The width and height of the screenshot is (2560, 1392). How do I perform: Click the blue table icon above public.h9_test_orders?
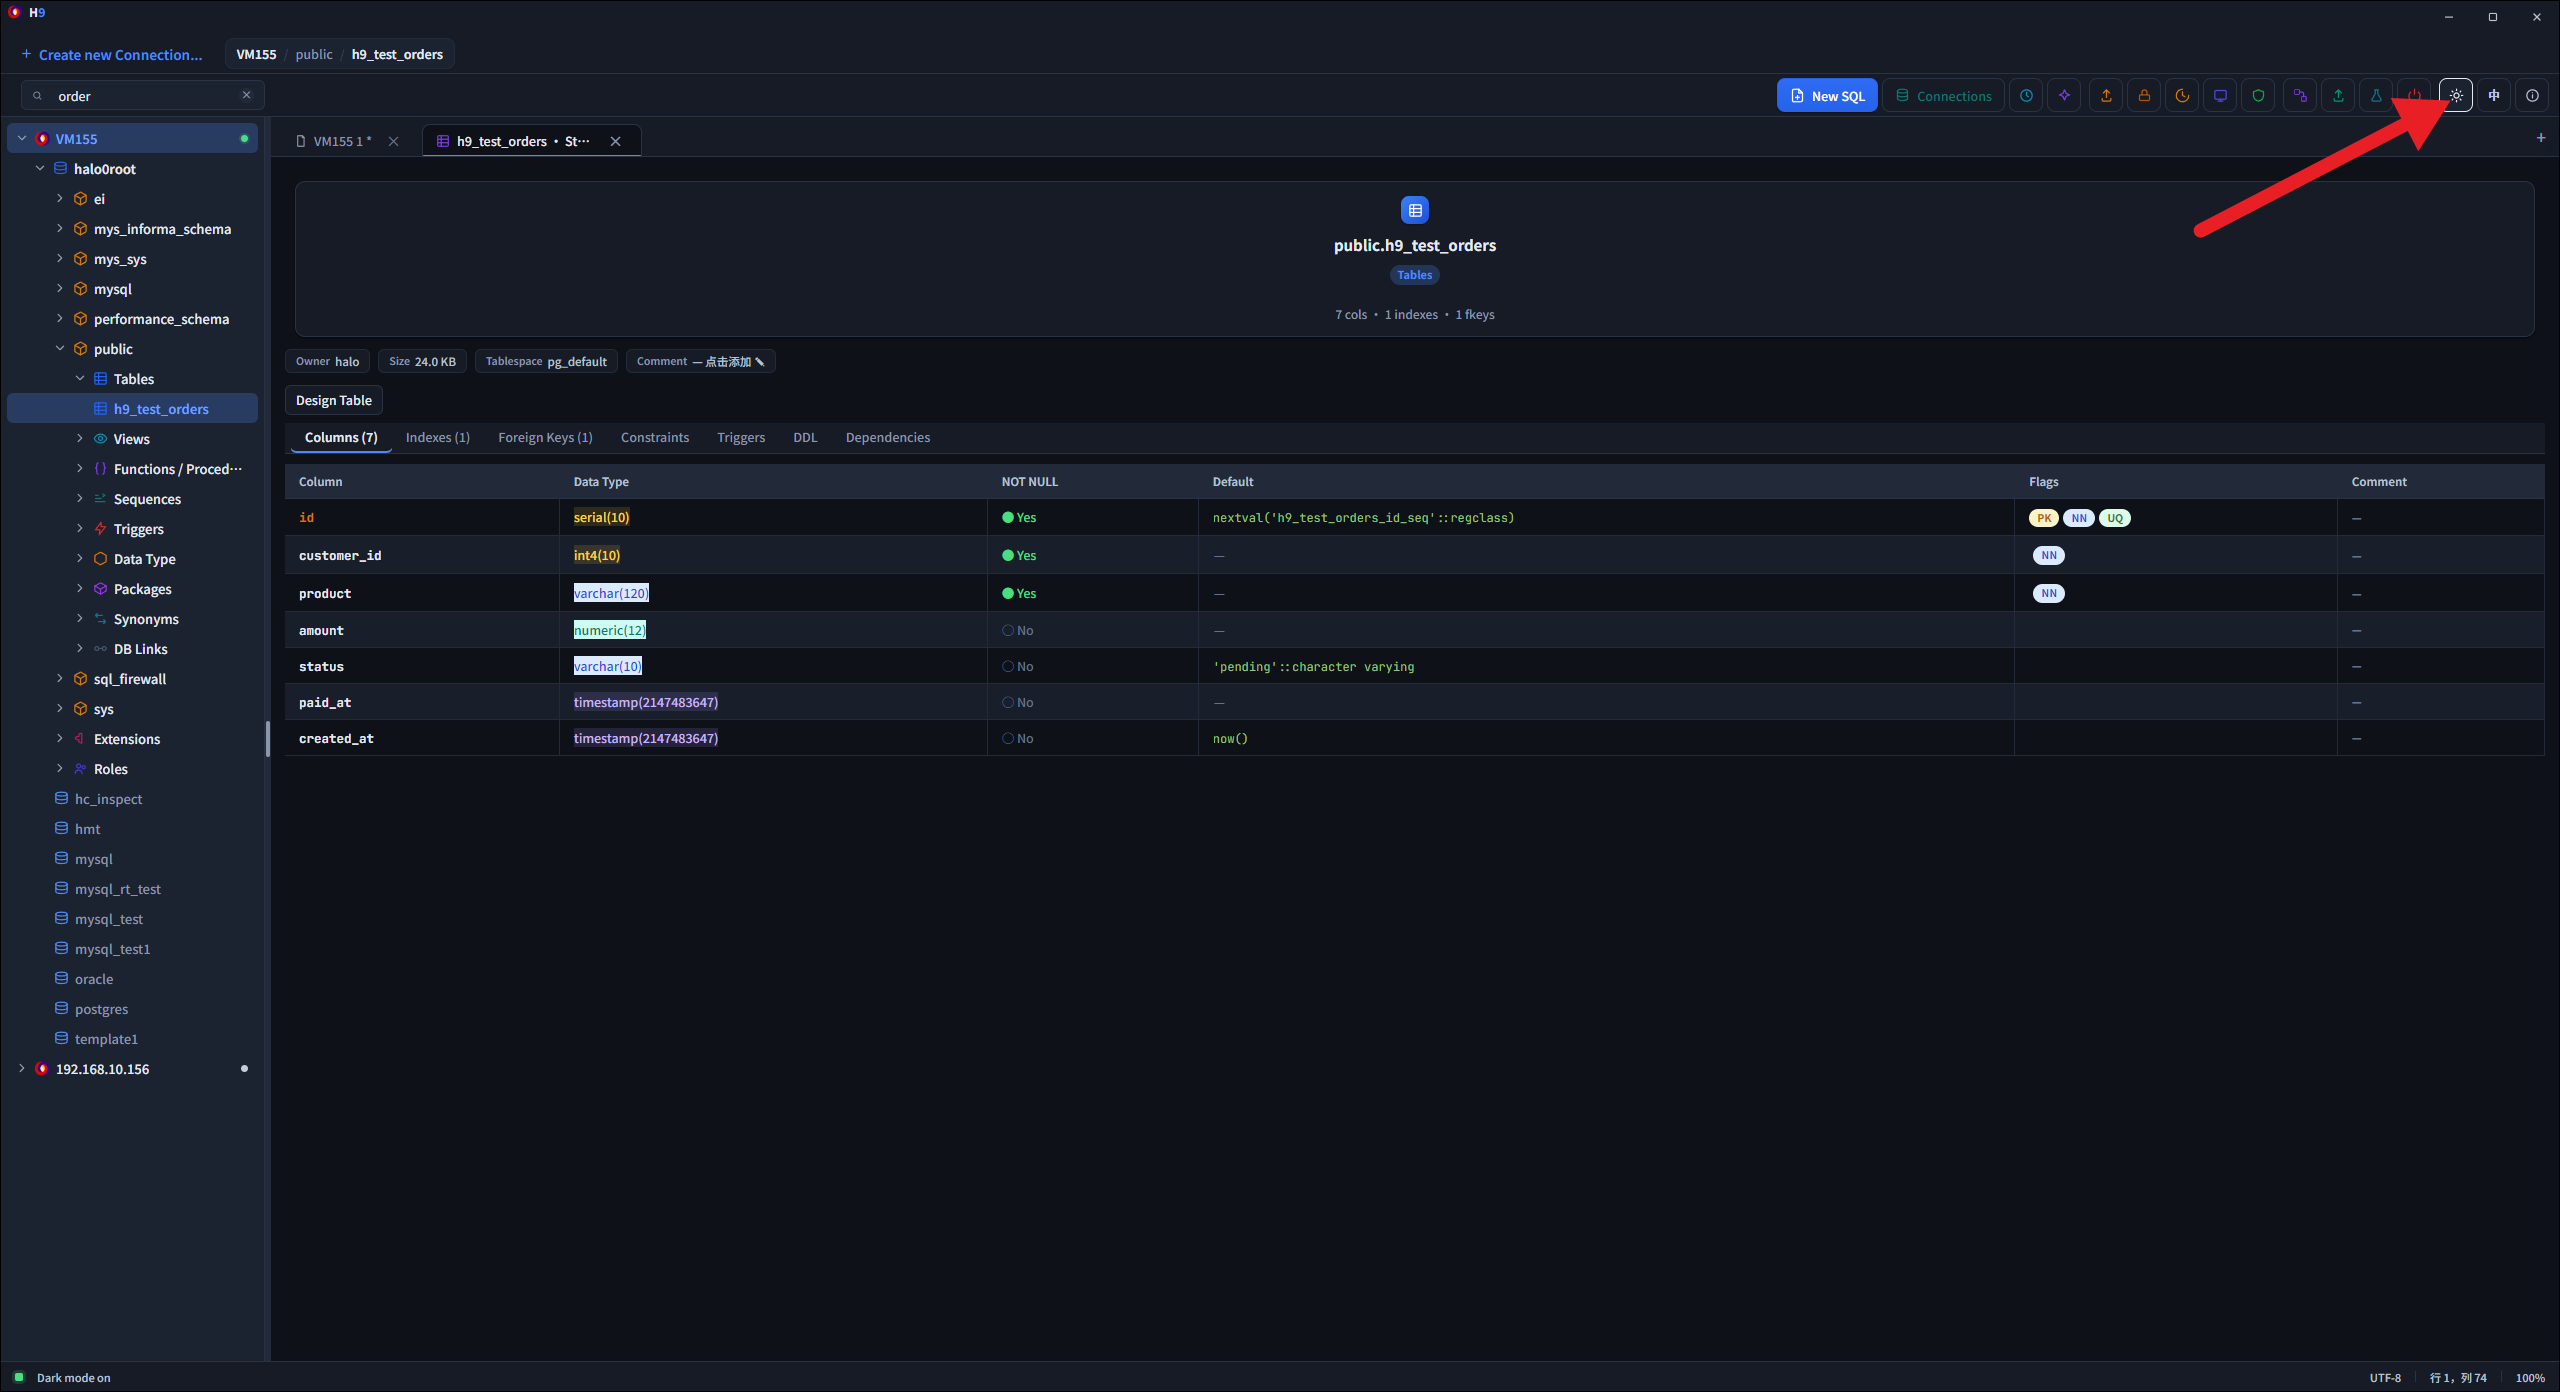coord(1415,210)
